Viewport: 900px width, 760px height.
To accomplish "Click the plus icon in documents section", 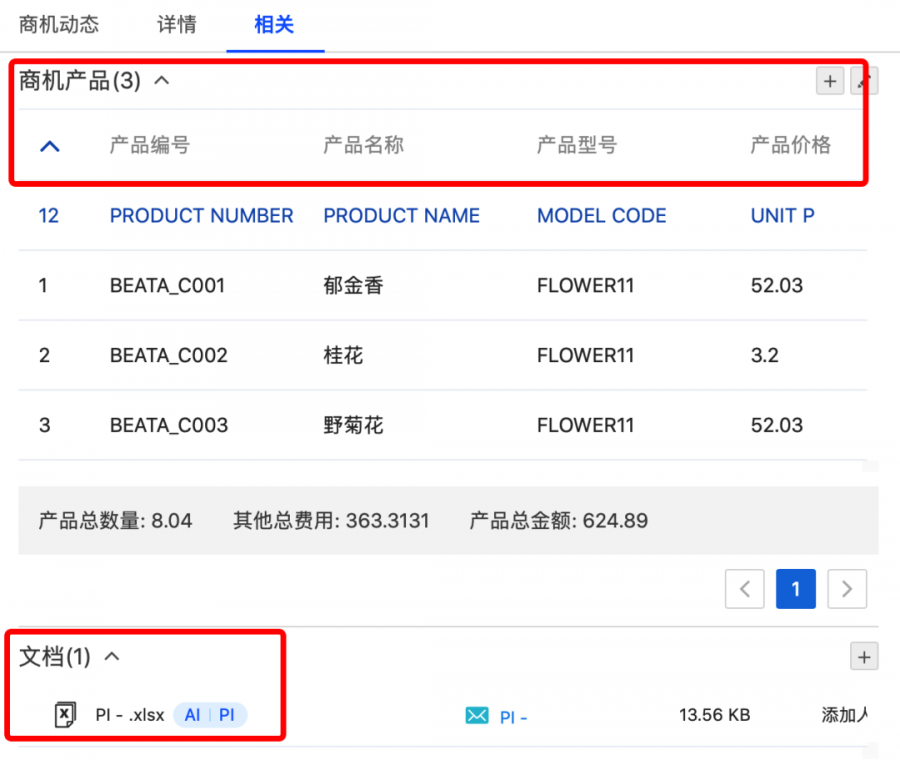I will click(864, 657).
